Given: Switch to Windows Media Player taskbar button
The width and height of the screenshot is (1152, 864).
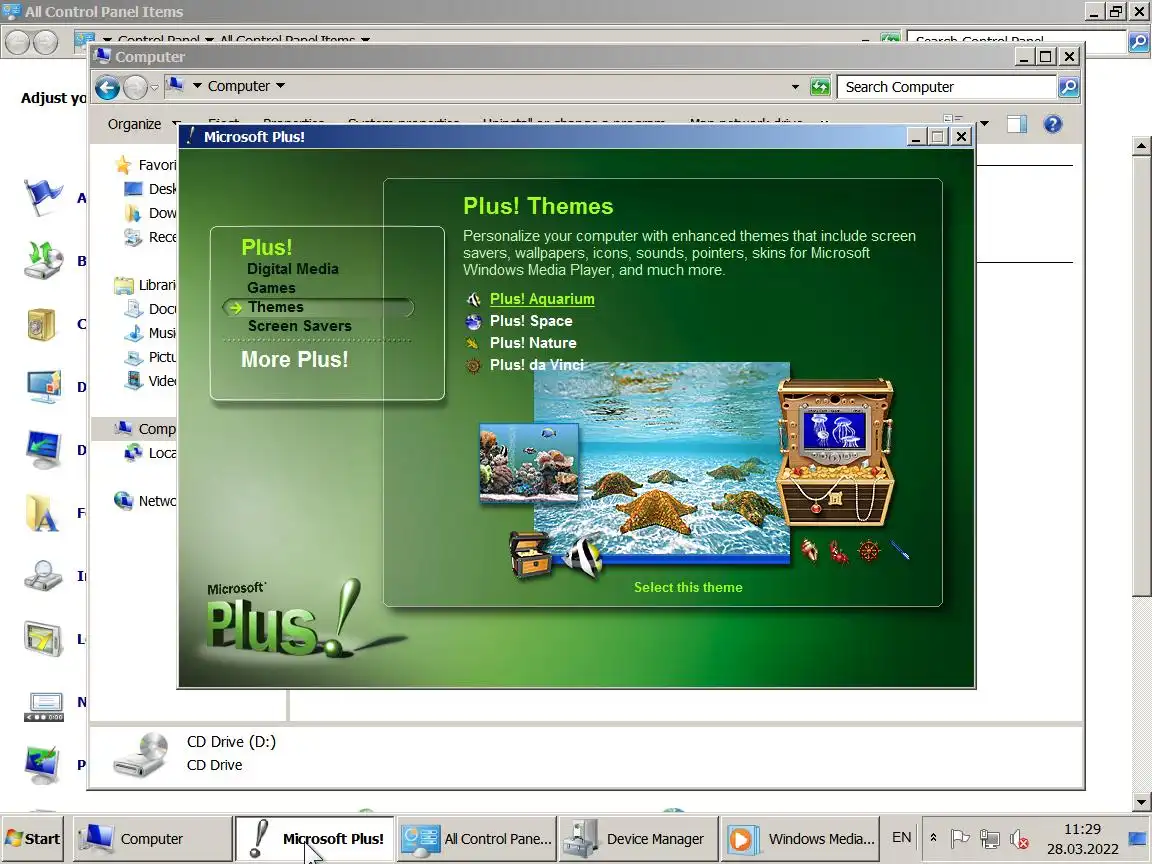Looking at the screenshot, I should point(799,838).
